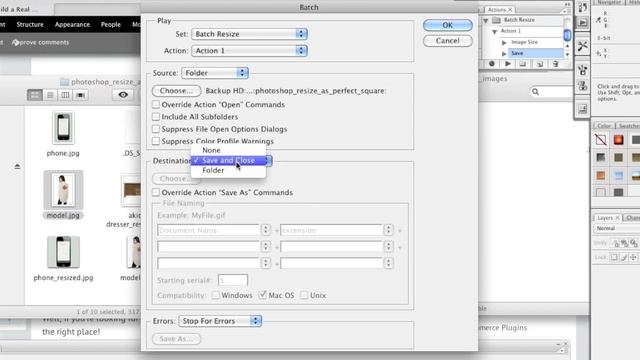Create a new action set folder icon
Image resolution: width=640 pixels, height=360 pixels.
pos(523,64)
